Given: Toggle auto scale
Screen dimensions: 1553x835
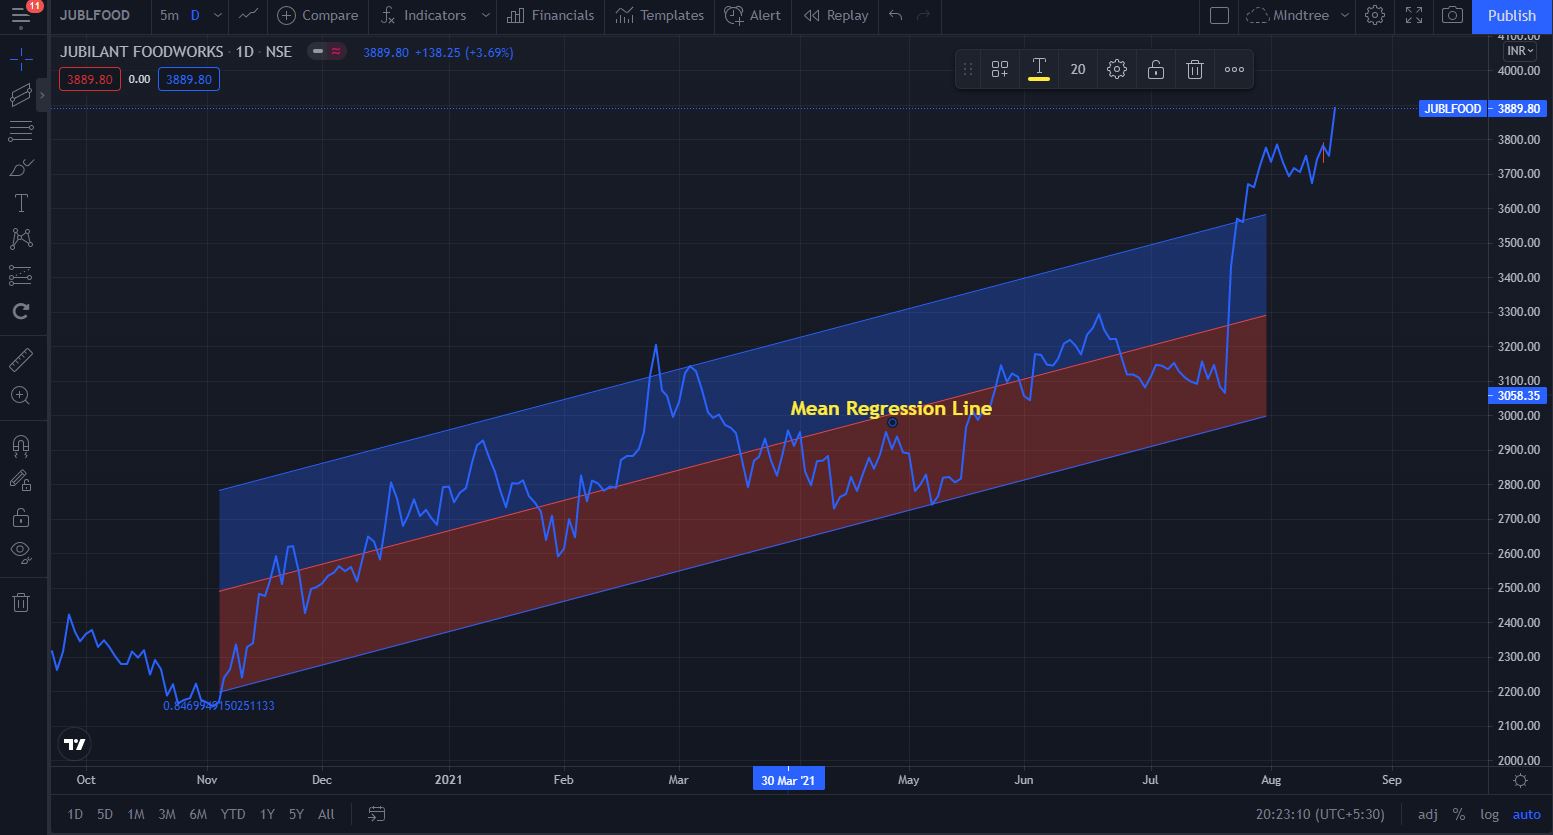Looking at the screenshot, I should pos(1527,814).
